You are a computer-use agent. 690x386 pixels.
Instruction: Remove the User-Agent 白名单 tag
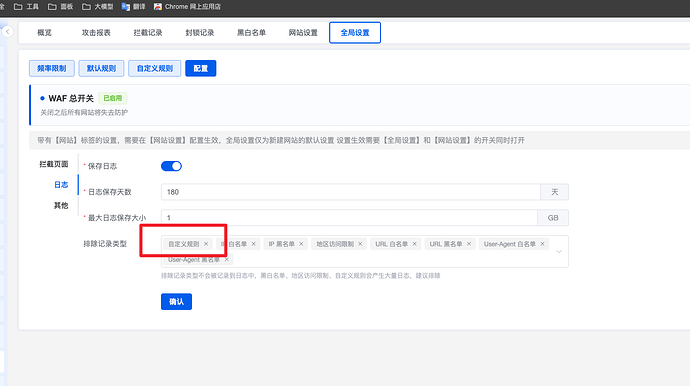(543, 244)
